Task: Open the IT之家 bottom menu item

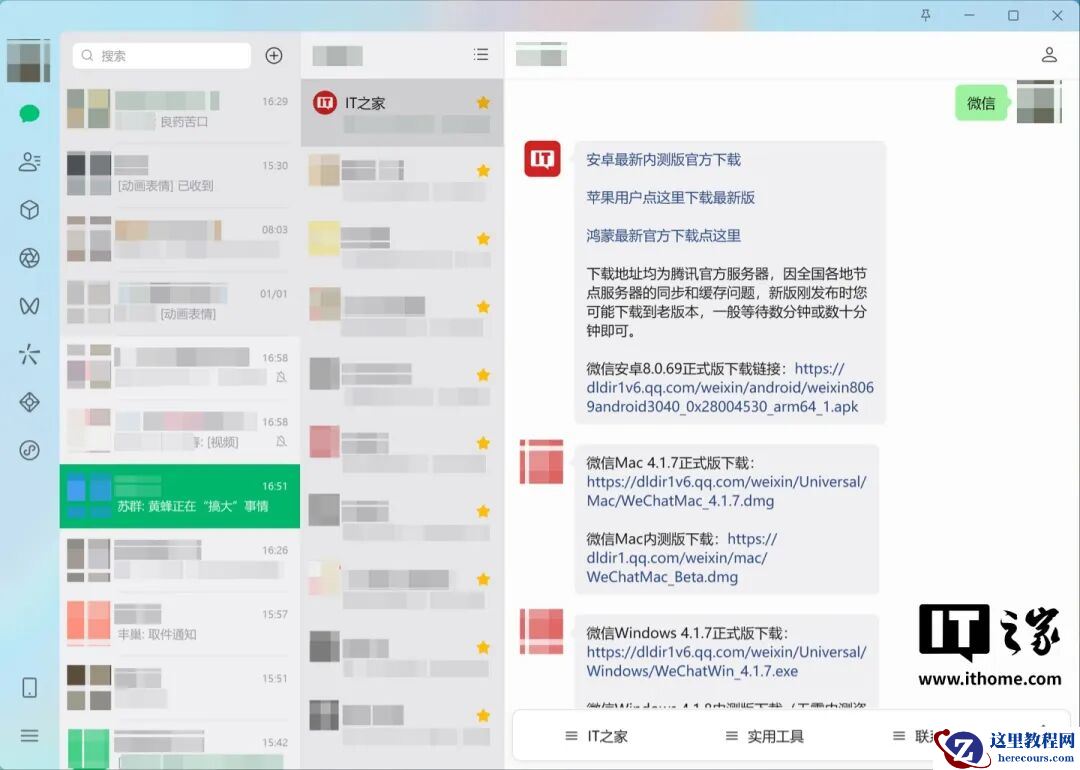Action: [596, 736]
